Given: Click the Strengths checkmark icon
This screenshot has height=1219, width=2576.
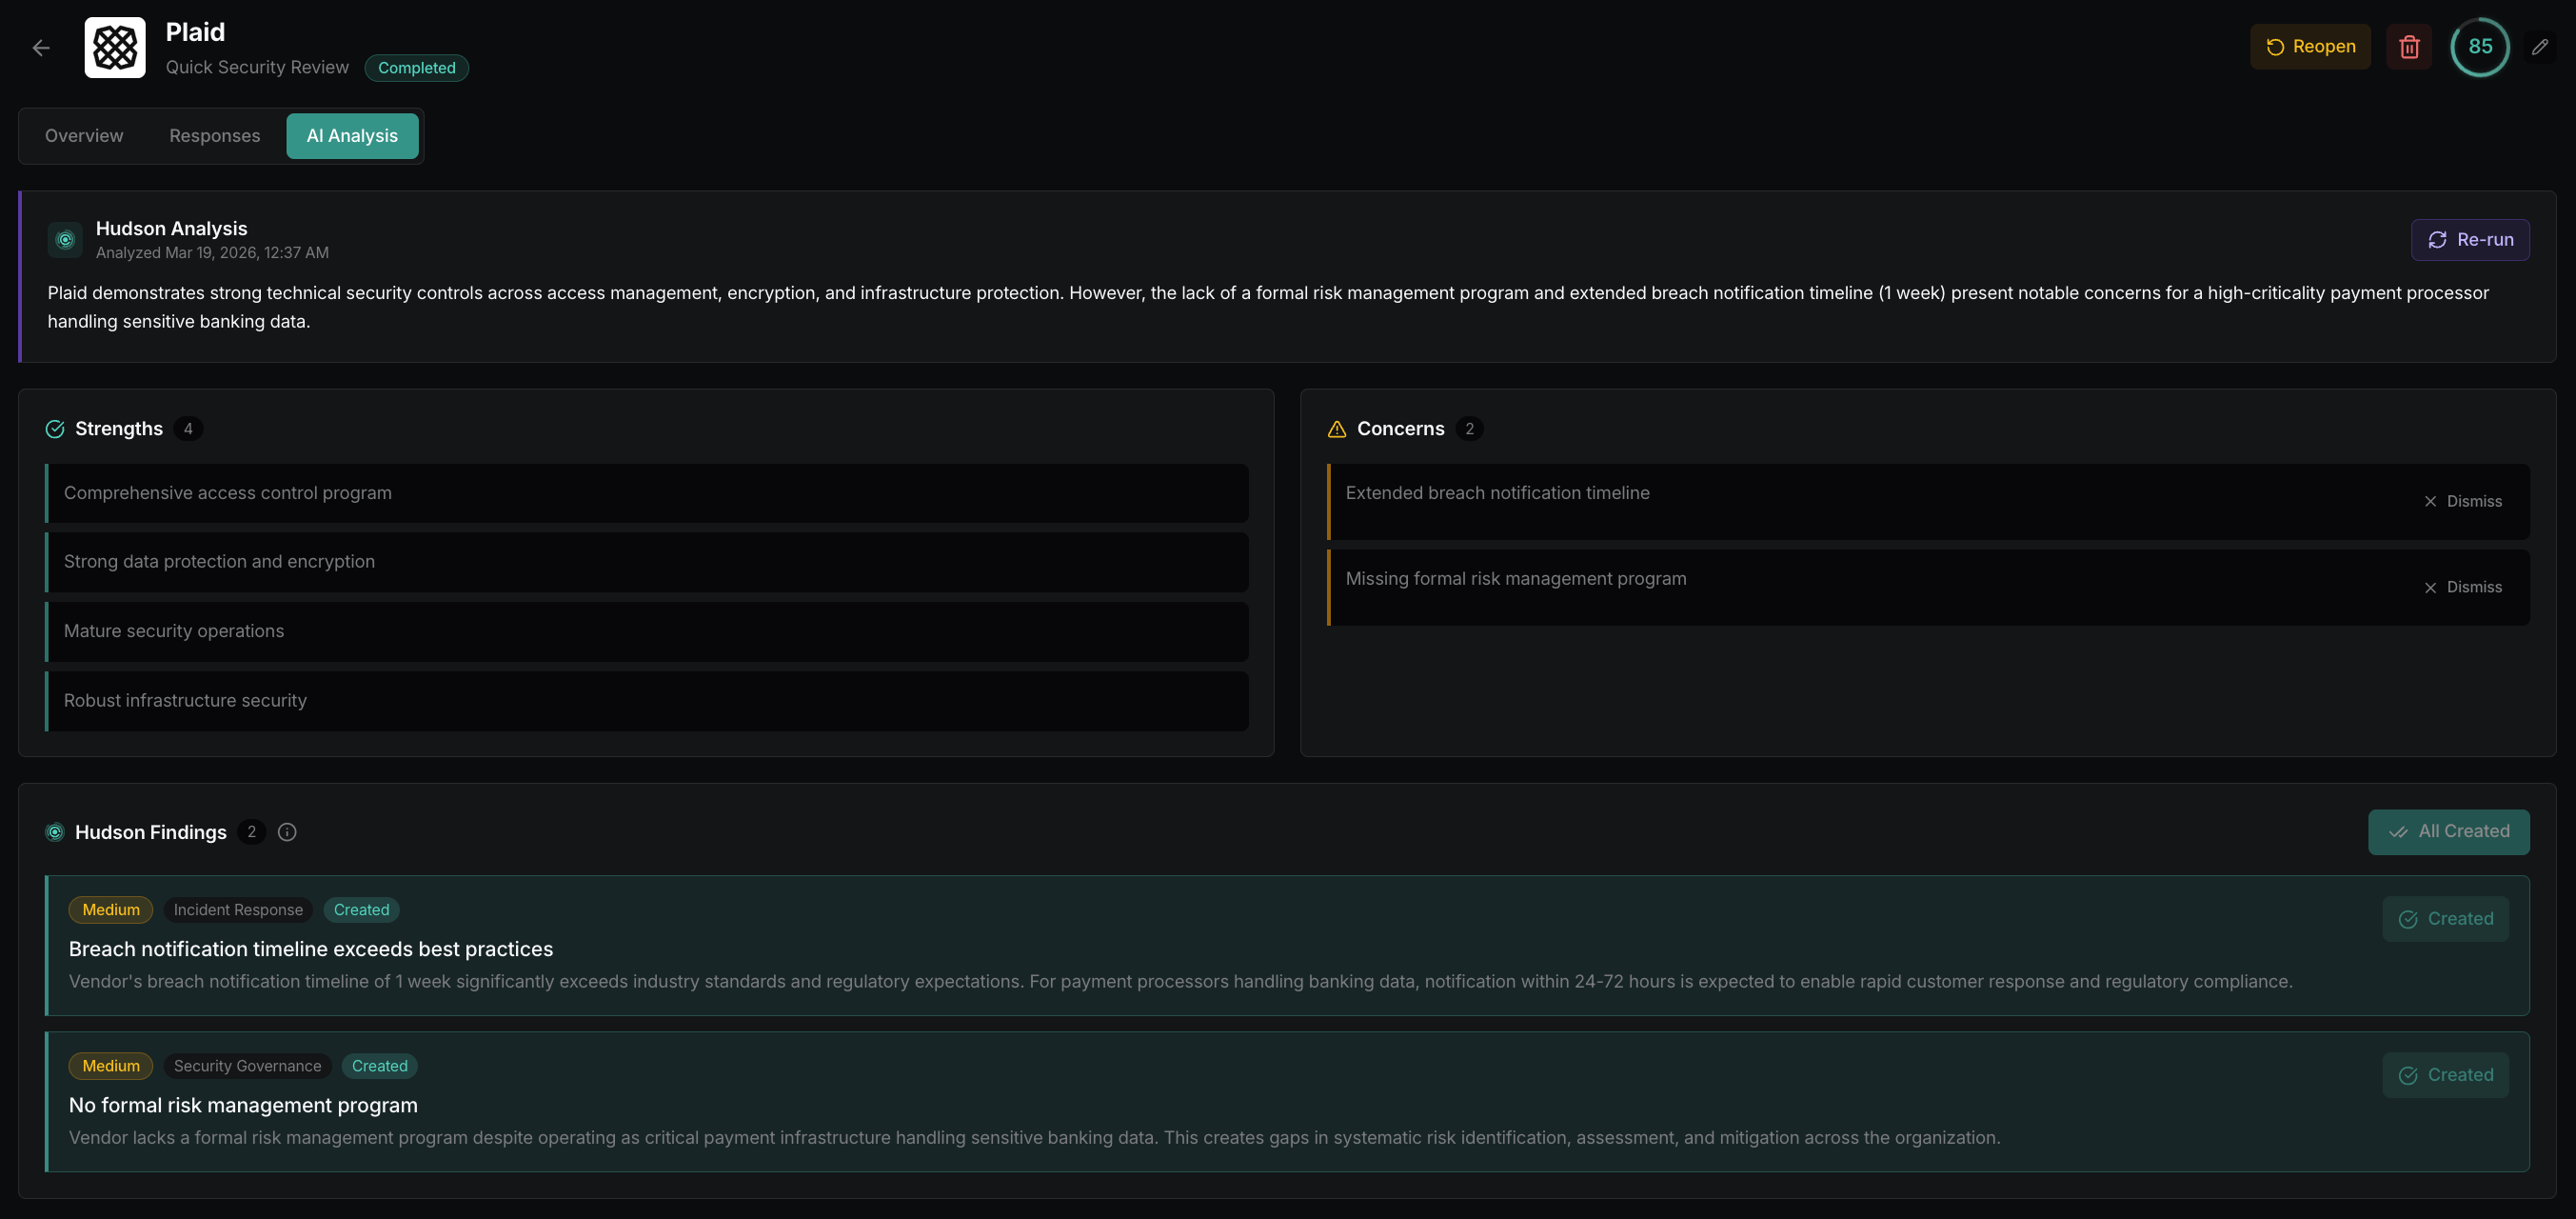Looking at the screenshot, I should [55, 429].
